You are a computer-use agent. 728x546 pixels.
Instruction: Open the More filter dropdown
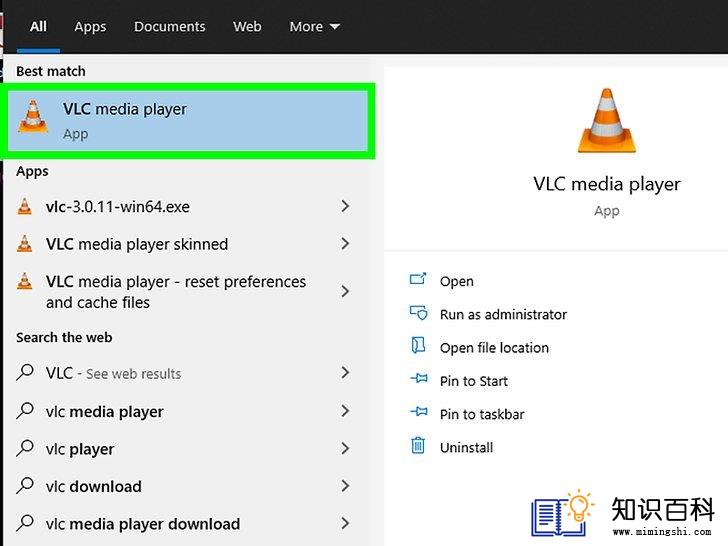[x=314, y=26]
